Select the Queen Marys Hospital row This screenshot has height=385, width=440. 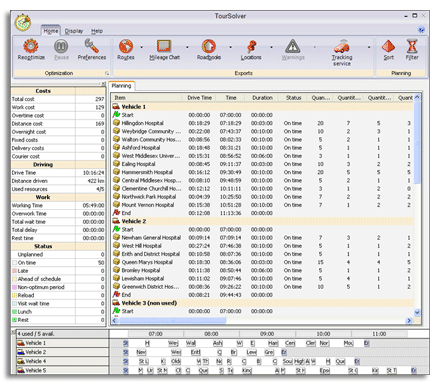point(262,262)
